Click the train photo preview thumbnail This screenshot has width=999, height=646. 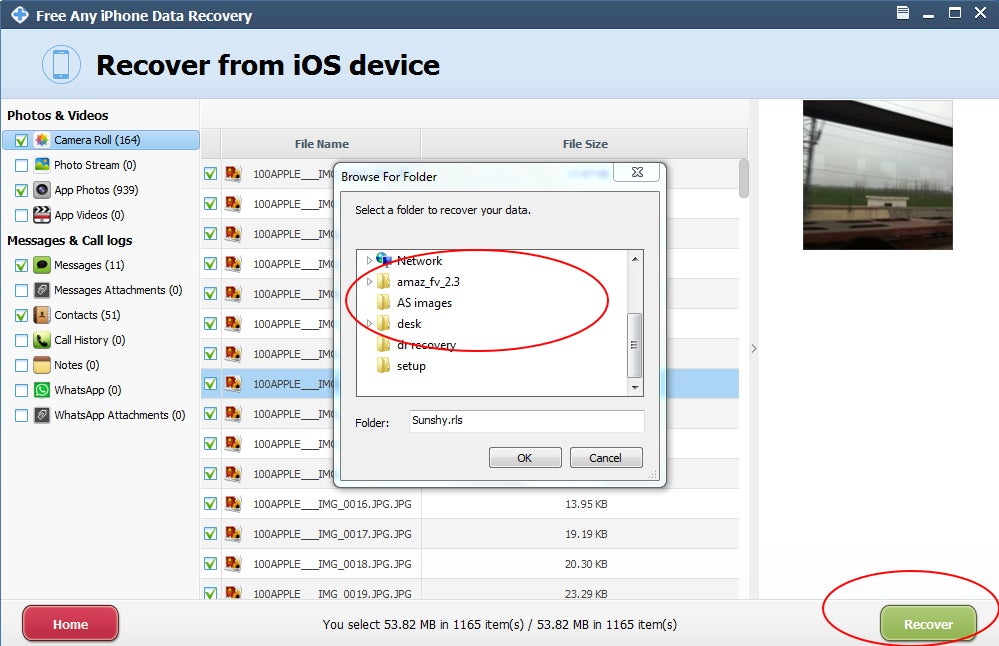[x=877, y=175]
